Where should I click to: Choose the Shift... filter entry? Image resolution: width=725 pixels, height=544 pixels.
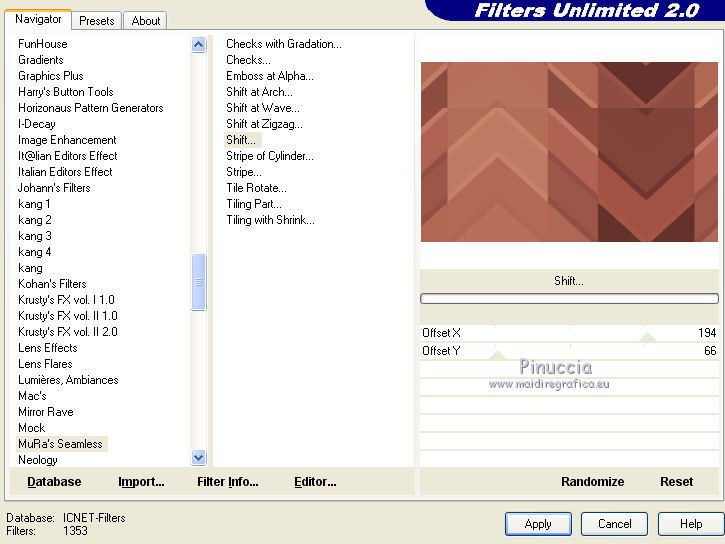[x=241, y=140]
